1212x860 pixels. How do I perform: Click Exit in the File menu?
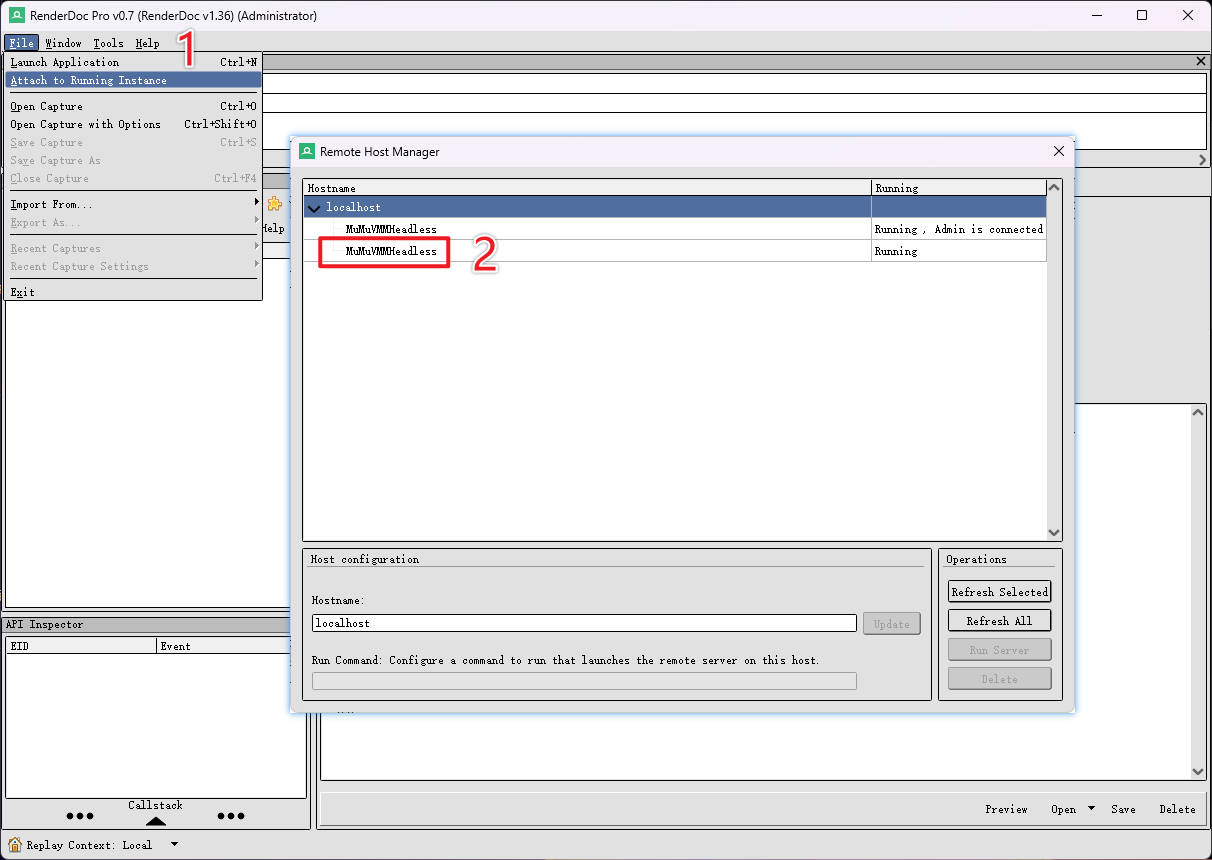[132, 292]
